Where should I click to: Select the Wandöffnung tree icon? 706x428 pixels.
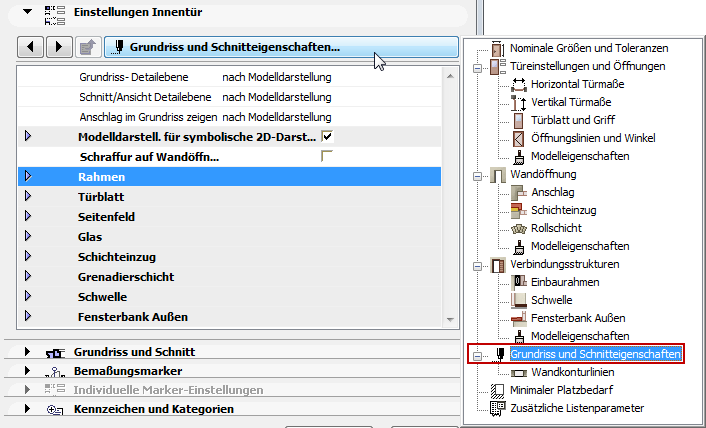click(x=498, y=175)
